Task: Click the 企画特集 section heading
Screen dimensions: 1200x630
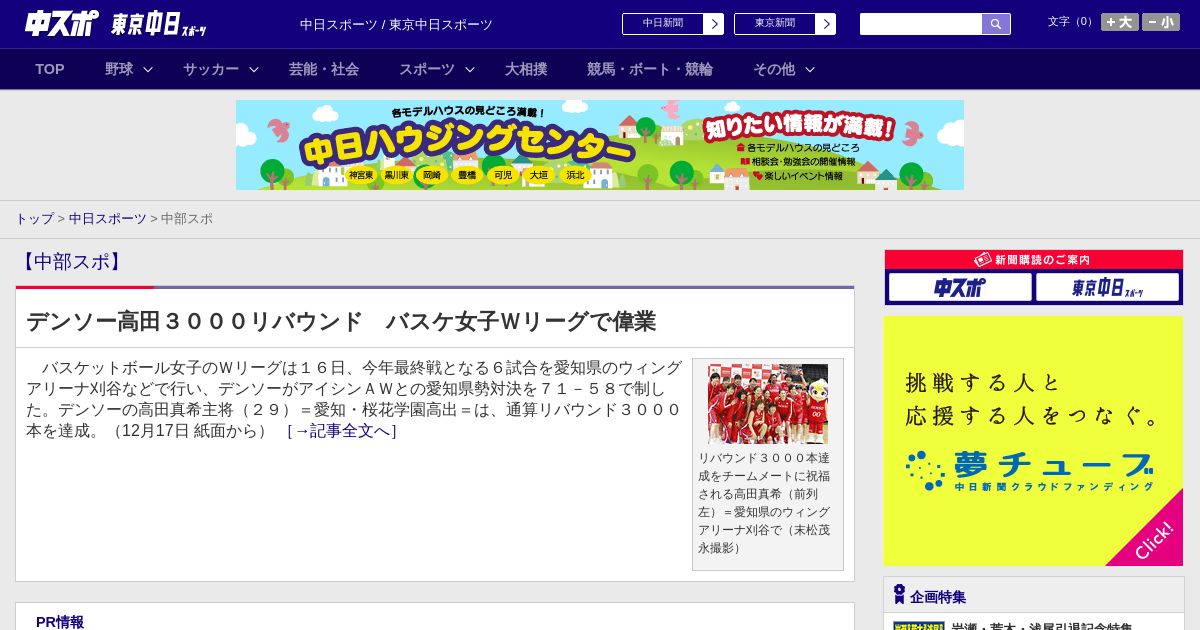Action: click(938, 596)
